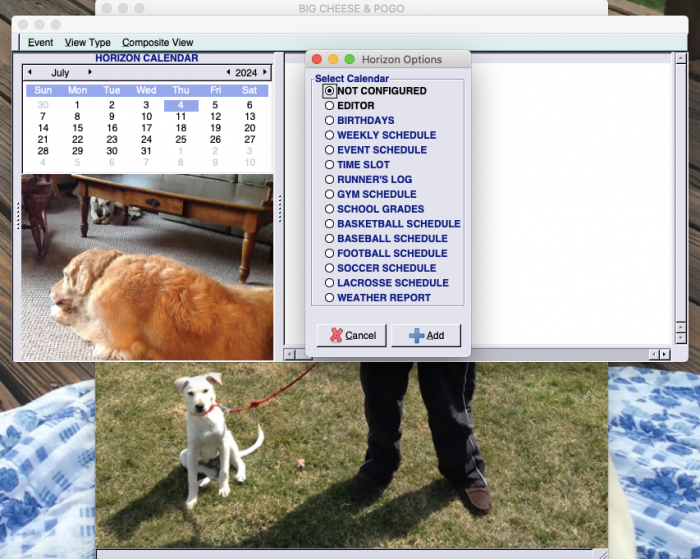Advance to next month arrow
The height and width of the screenshot is (559, 700).
[89, 73]
